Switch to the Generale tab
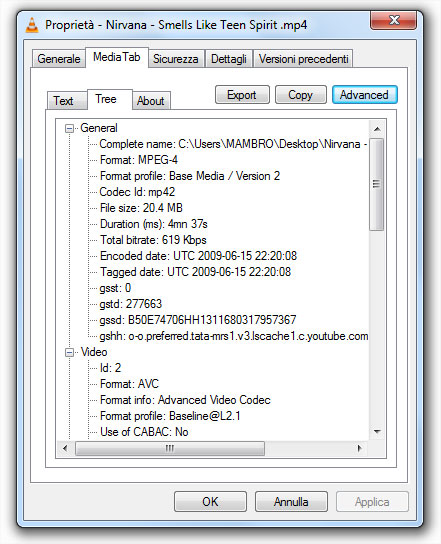 tap(59, 59)
